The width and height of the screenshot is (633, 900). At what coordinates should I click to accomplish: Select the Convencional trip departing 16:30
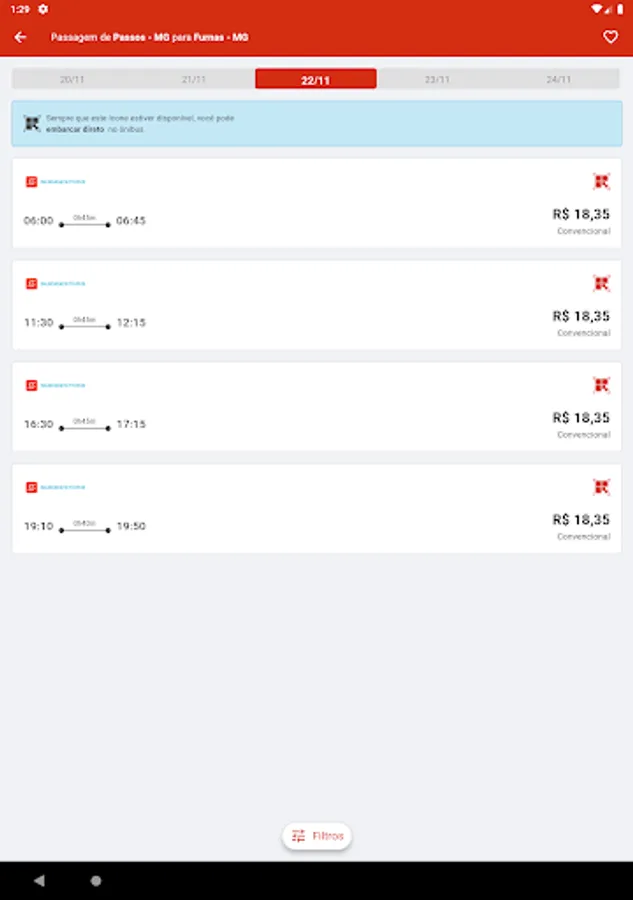(316, 408)
